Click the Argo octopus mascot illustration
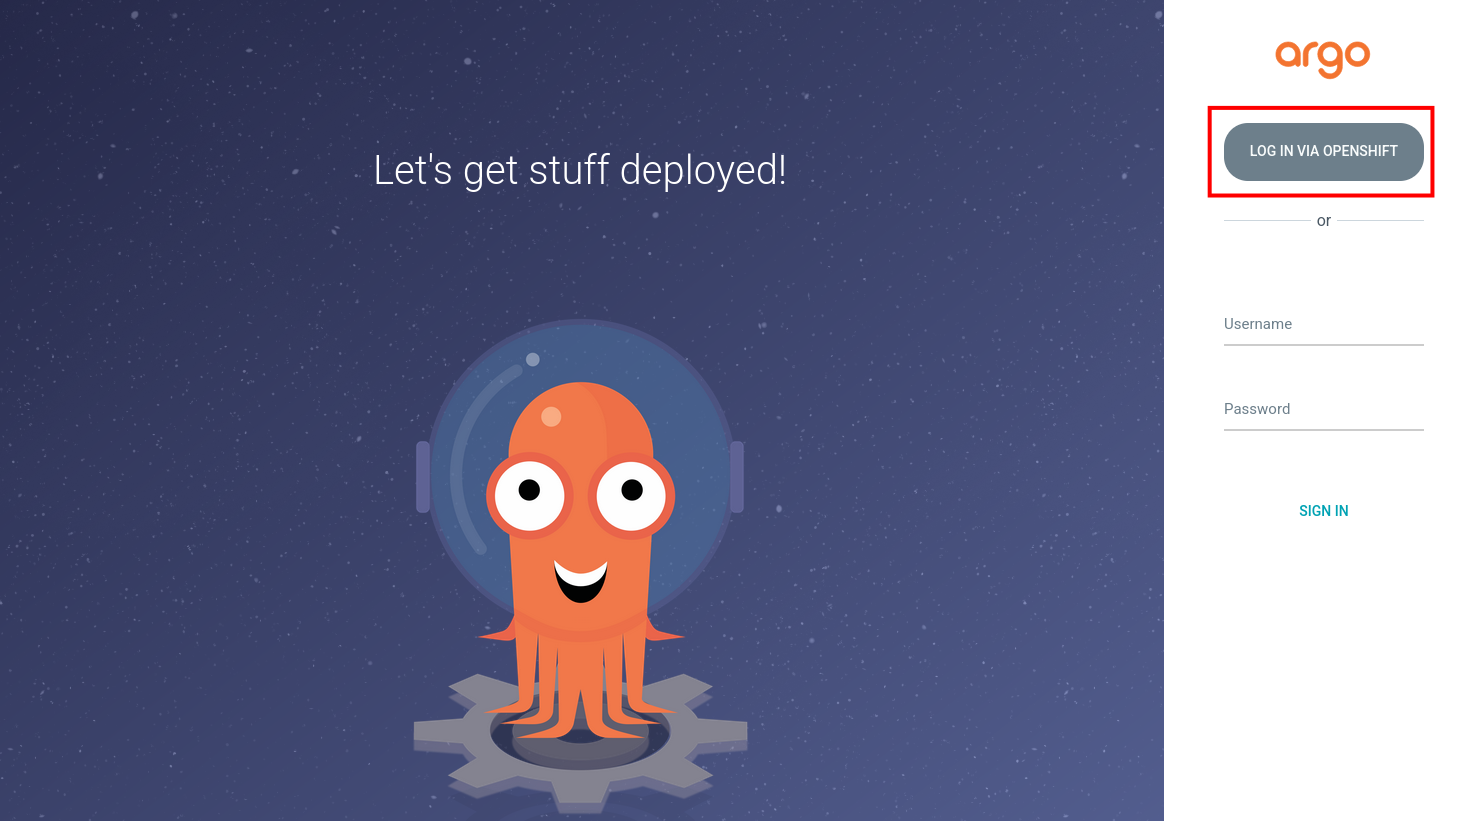The height and width of the screenshot is (821, 1476). 581,565
